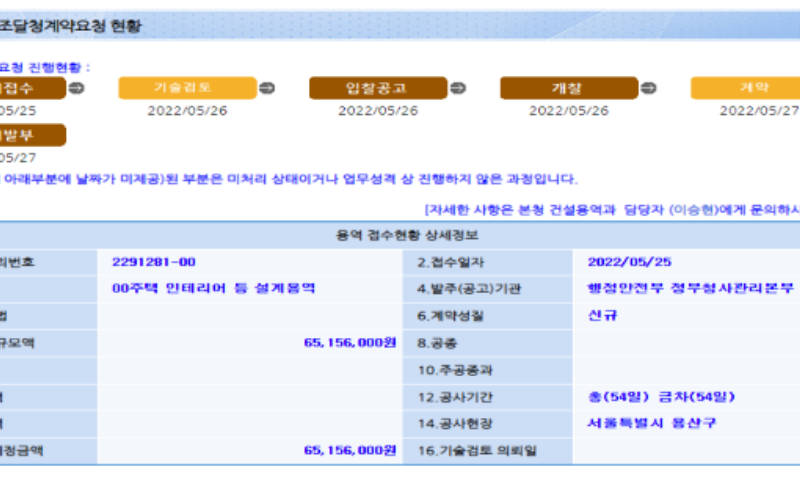The height and width of the screenshot is (482, 800).
Task: Click the arrow icon after 개찰 step
Action: coord(648,88)
